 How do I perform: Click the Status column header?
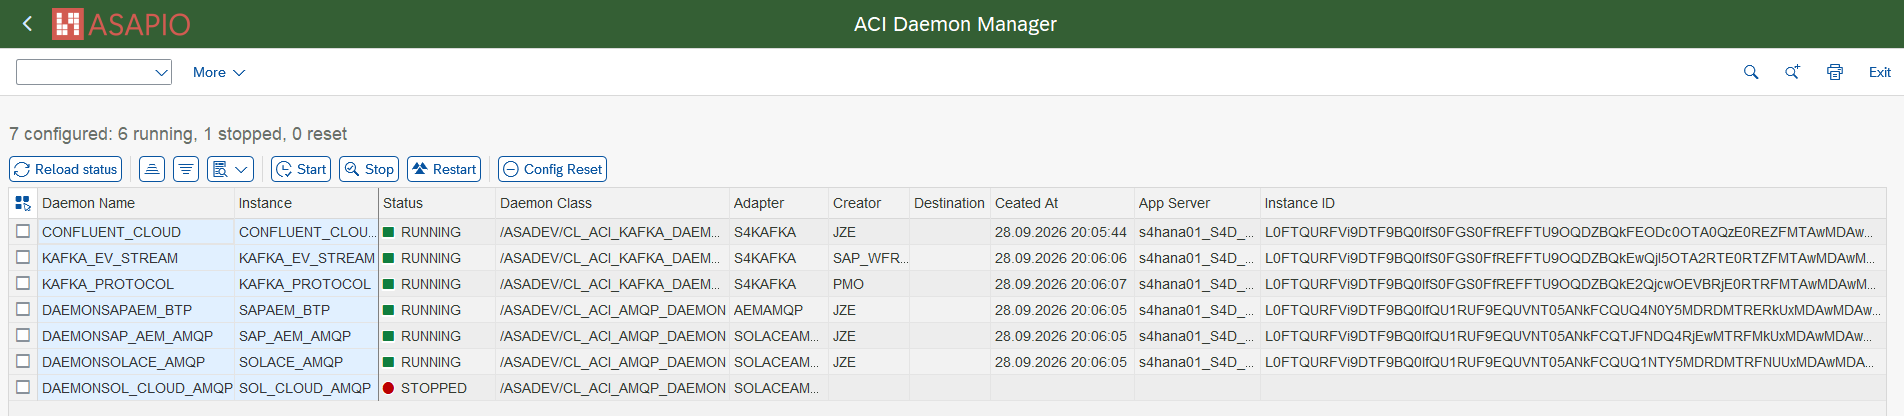click(x=437, y=203)
